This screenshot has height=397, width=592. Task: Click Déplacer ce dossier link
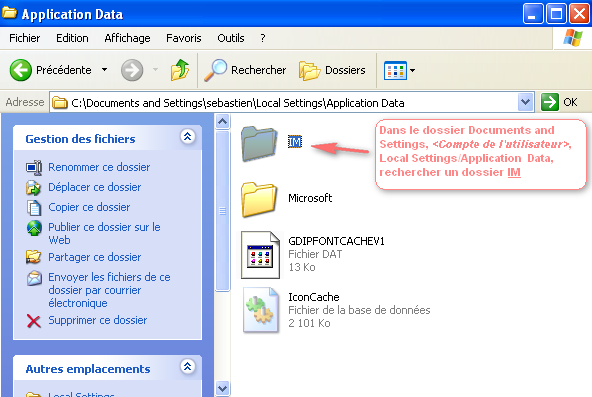pyautogui.click(x=94, y=187)
